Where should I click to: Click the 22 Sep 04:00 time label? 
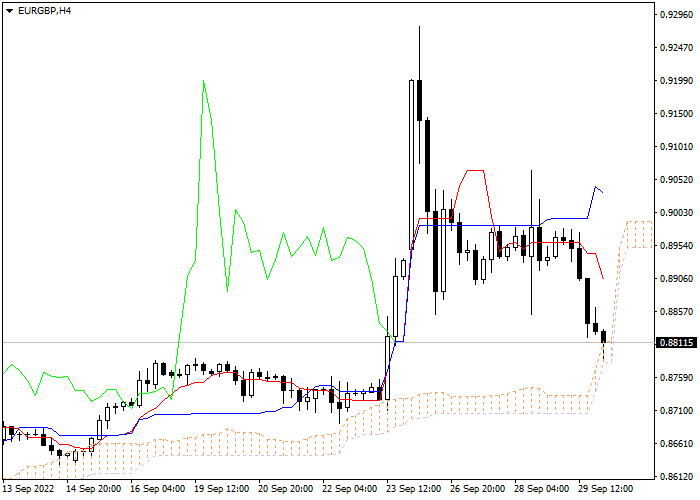coord(350,489)
